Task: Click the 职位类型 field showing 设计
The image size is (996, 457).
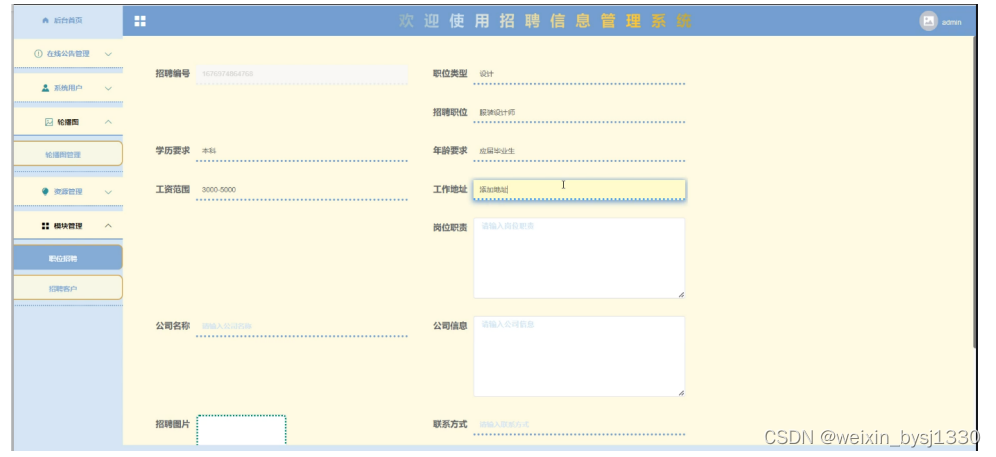Action: coord(579,74)
